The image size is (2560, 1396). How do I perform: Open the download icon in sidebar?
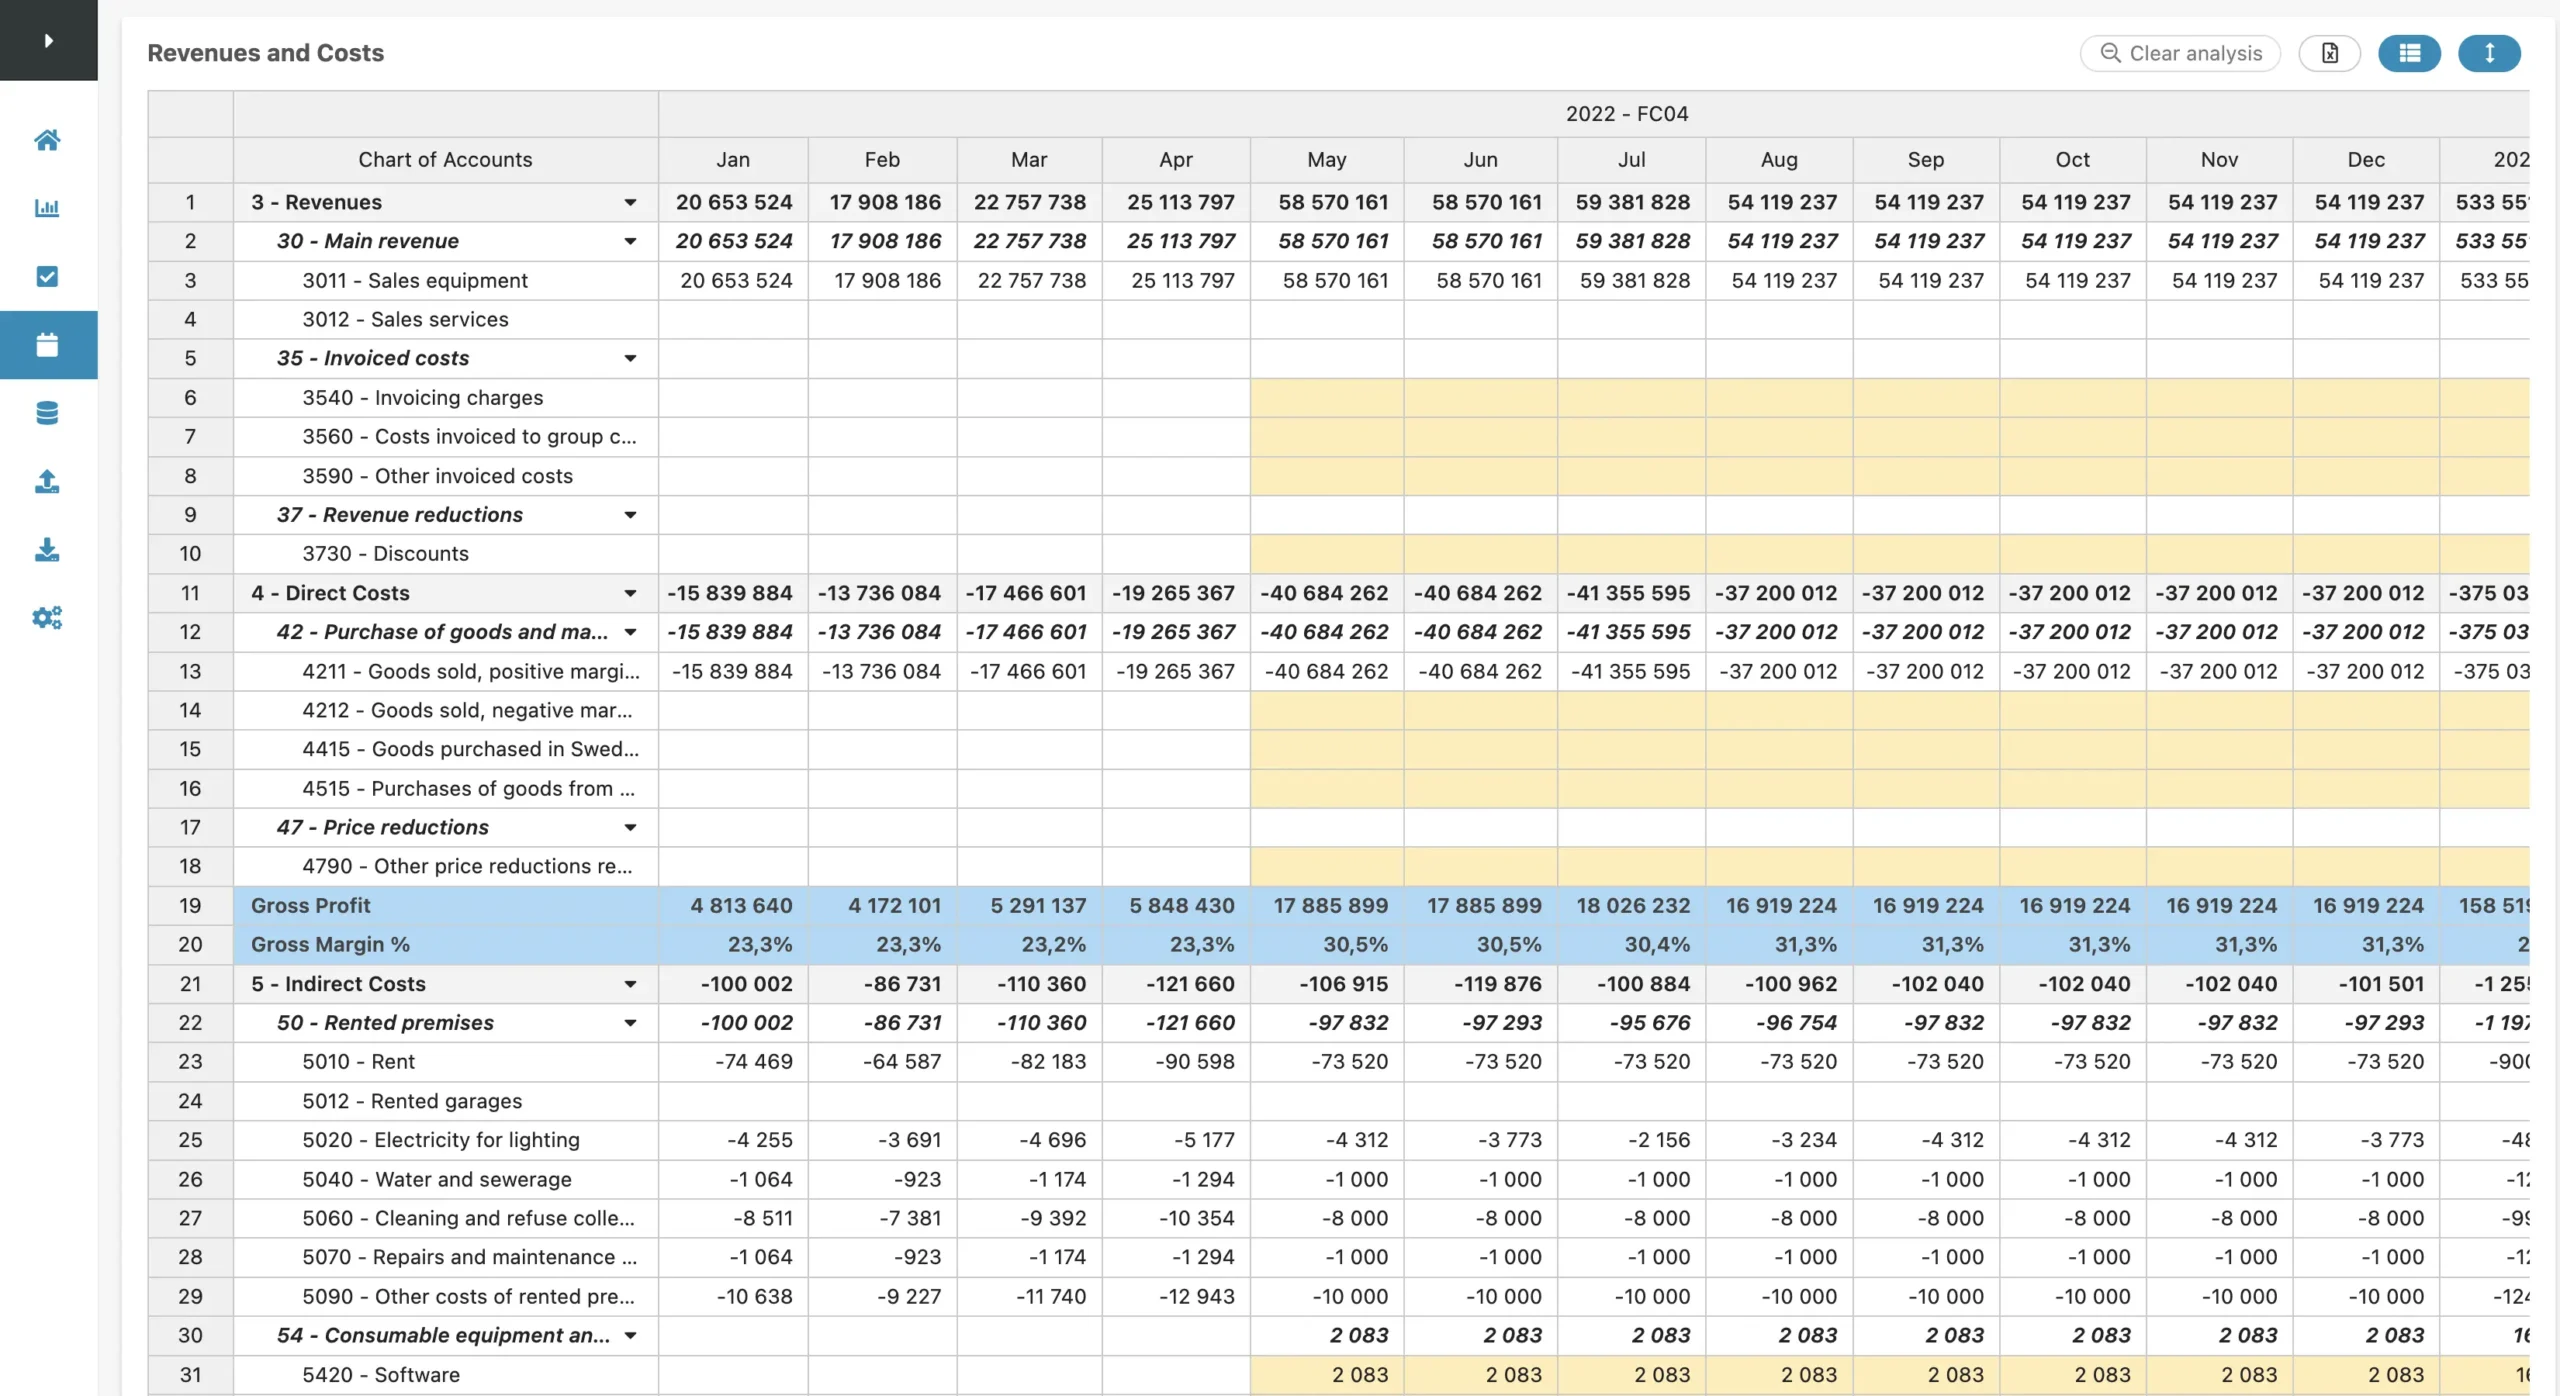(47, 550)
